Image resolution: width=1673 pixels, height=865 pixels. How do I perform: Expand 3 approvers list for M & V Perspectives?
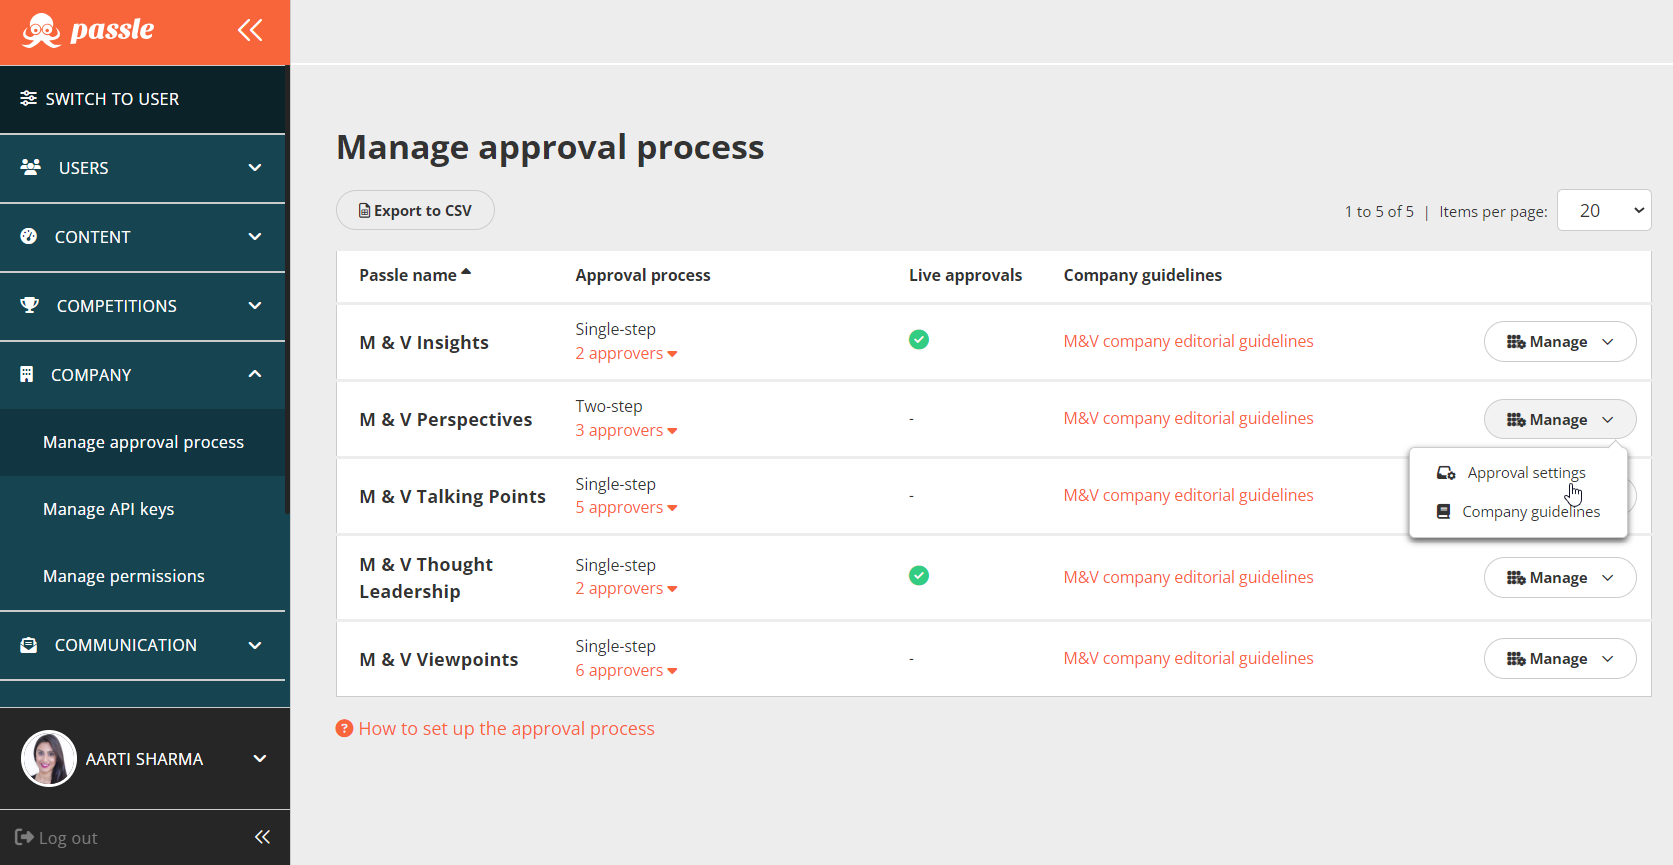[626, 430]
